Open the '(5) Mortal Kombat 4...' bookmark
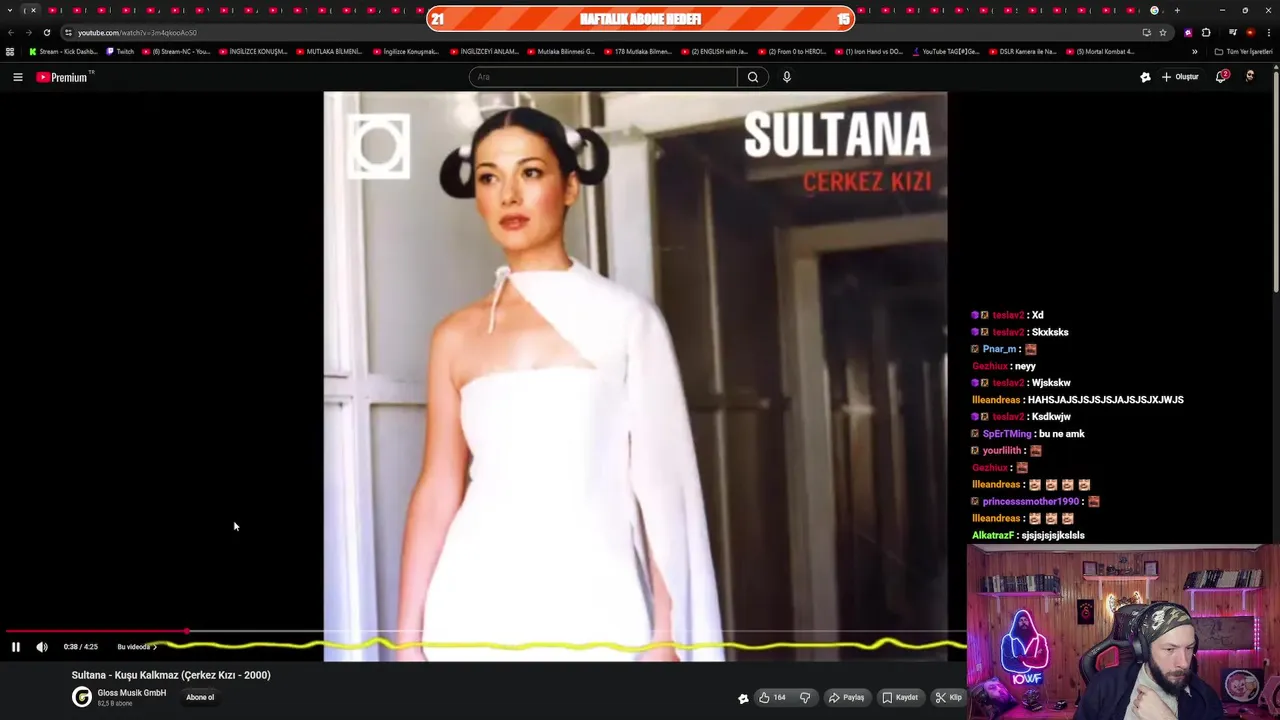This screenshot has height=720, width=1280. pyautogui.click(x=1100, y=51)
